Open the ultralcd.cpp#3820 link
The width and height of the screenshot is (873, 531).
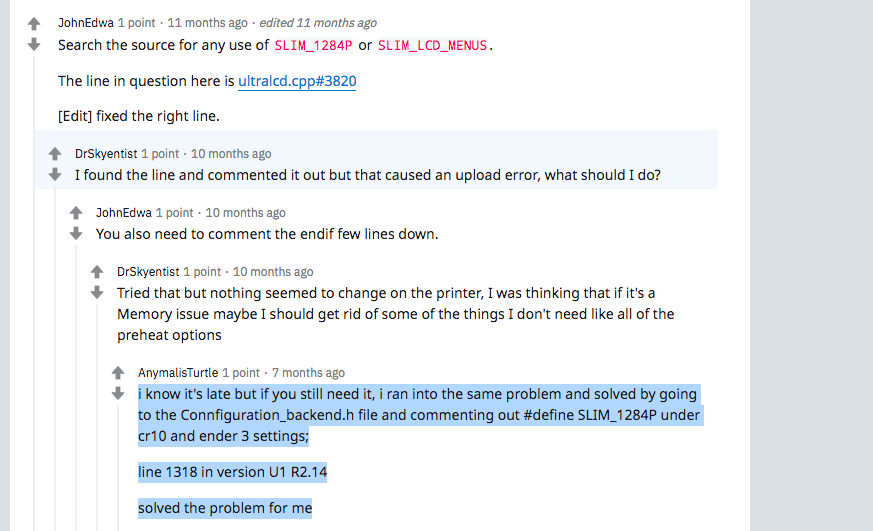297,81
